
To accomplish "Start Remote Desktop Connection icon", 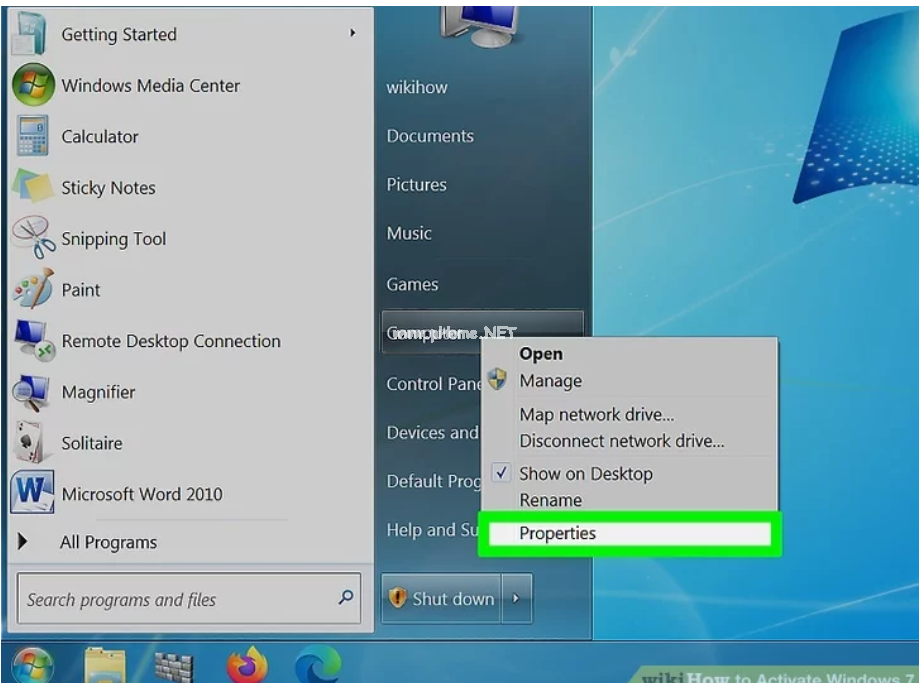I will [32, 342].
